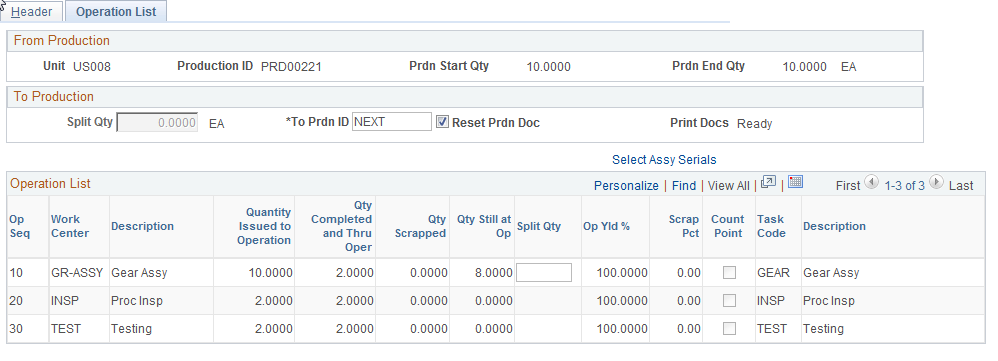Go to First rows link
This screenshot has width=998, height=361.
pos(848,185)
